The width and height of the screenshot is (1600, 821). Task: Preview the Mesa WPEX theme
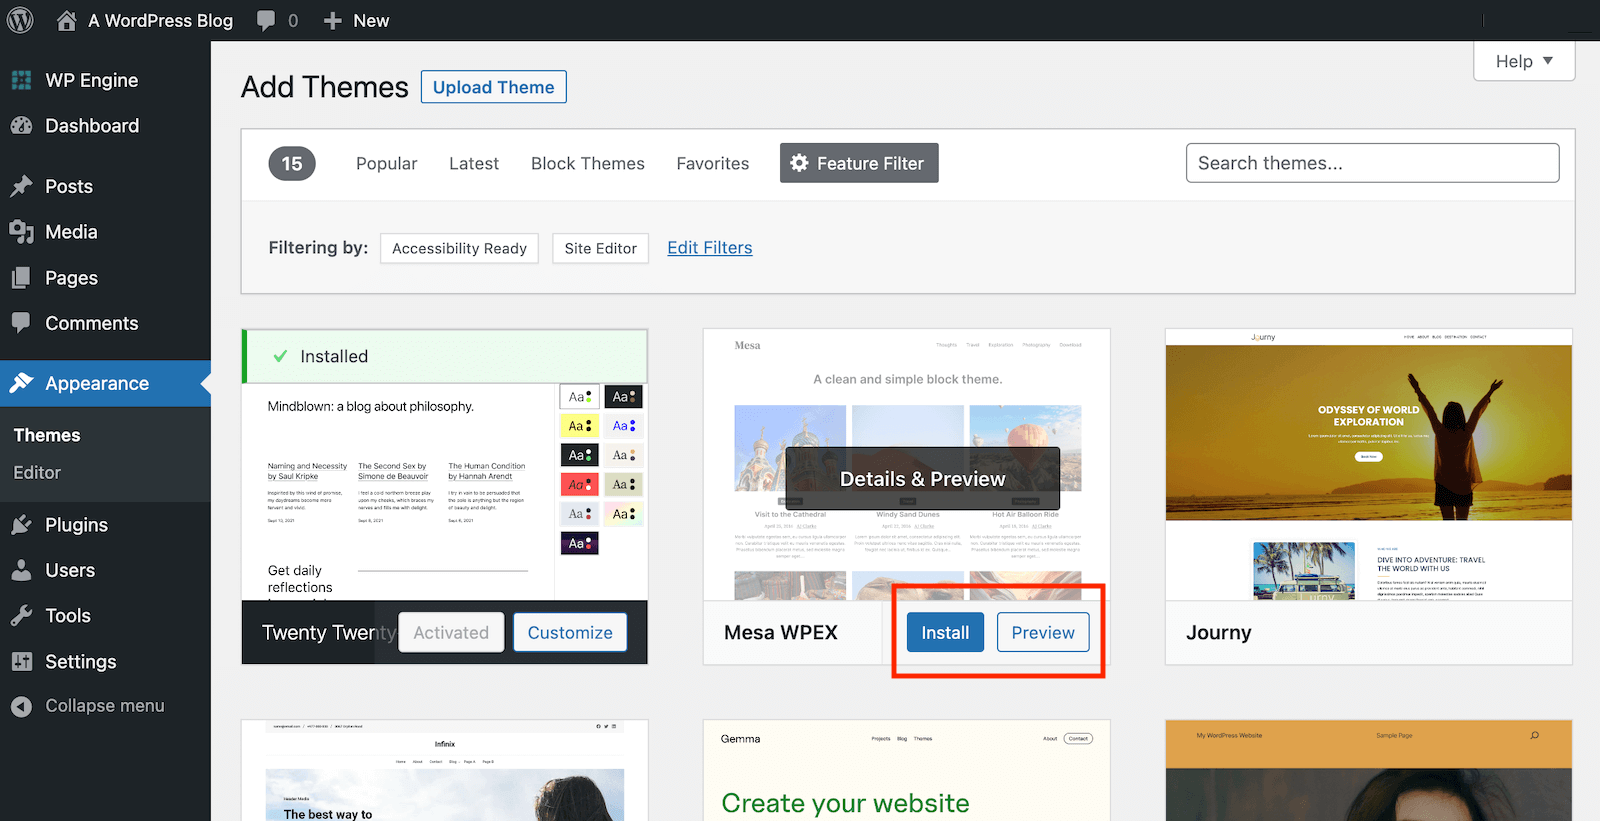[x=1043, y=632]
